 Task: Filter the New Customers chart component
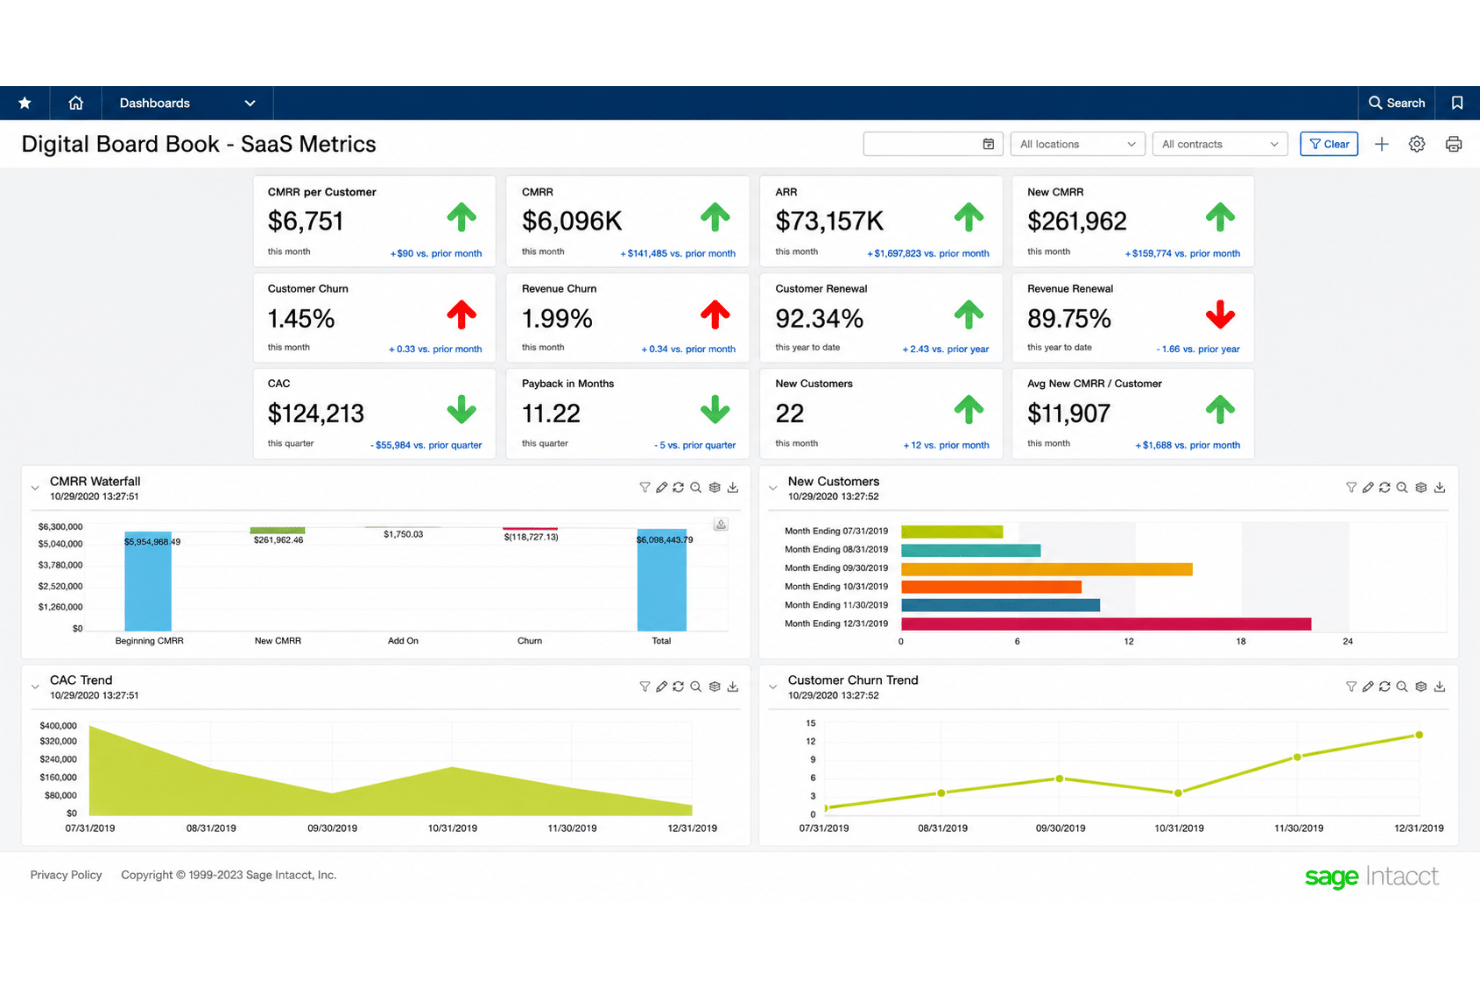[1351, 487]
